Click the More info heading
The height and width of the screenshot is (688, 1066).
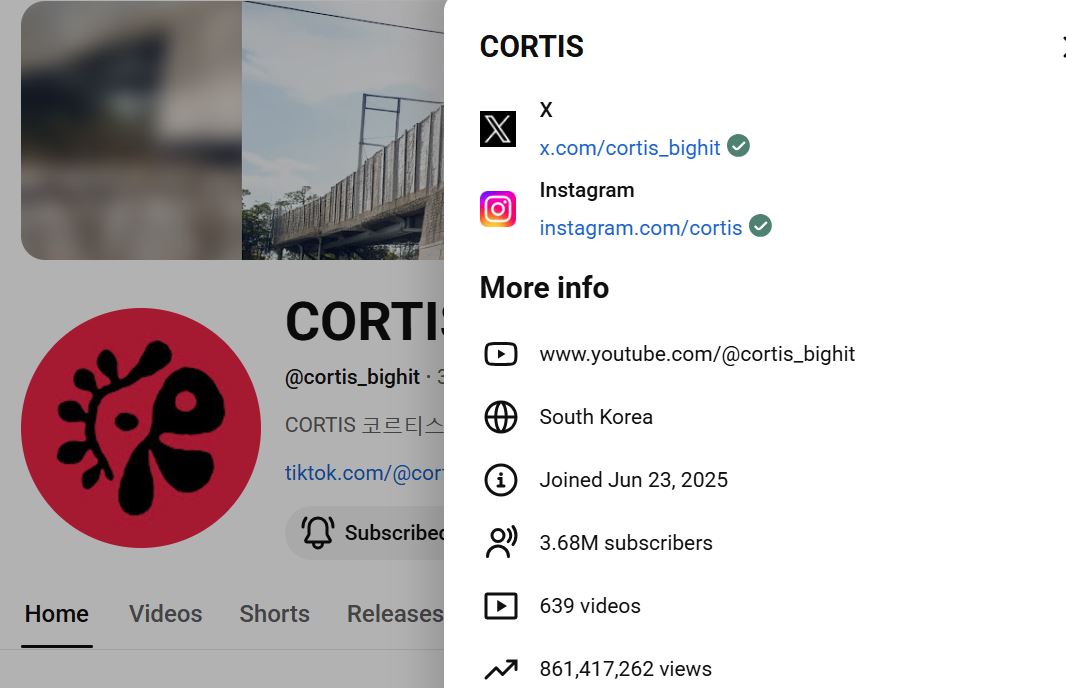click(544, 288)
